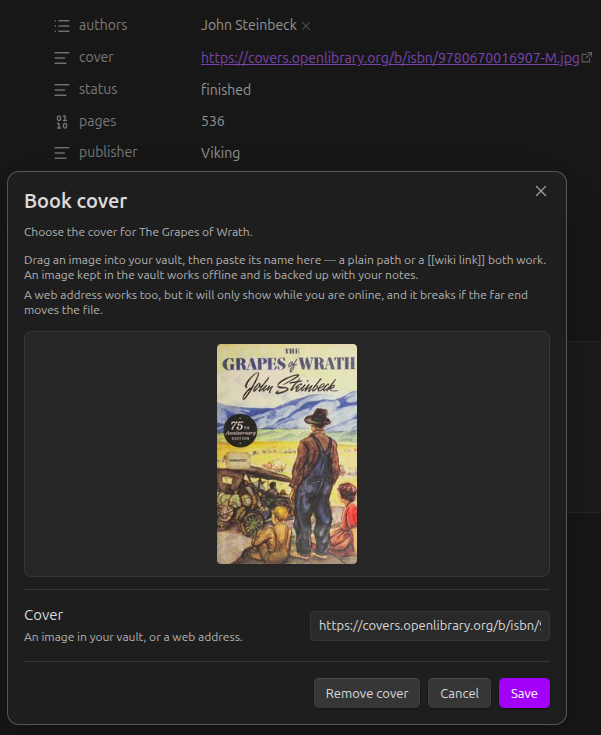The image size is (601, 735).
Task: Save the book cover selection
Action: tap(524, 693)
